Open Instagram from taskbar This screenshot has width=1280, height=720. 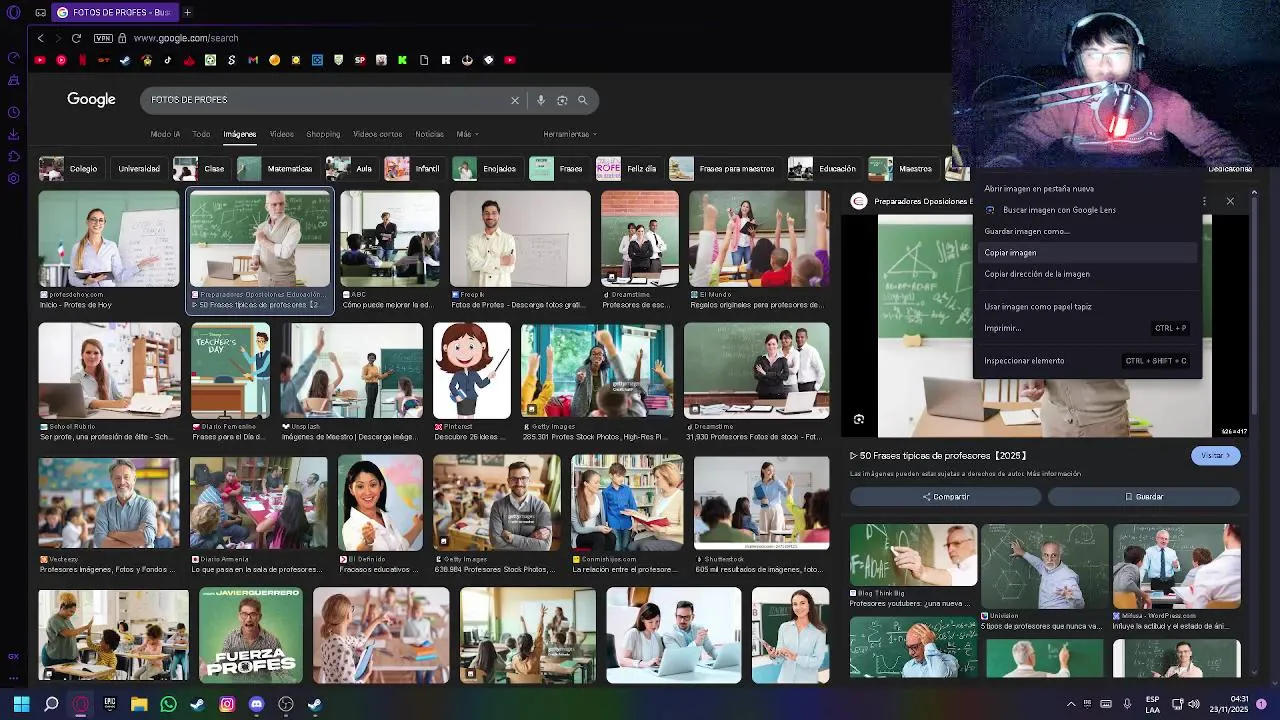(227, 704)
